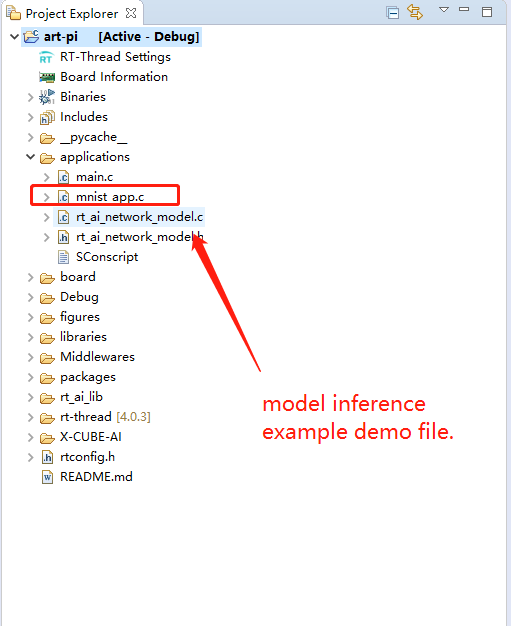Image resolution: width=511 pixels, height=626 pixels.
Task: Select the rtconfig.h header file icon
Action: point(48,457)
